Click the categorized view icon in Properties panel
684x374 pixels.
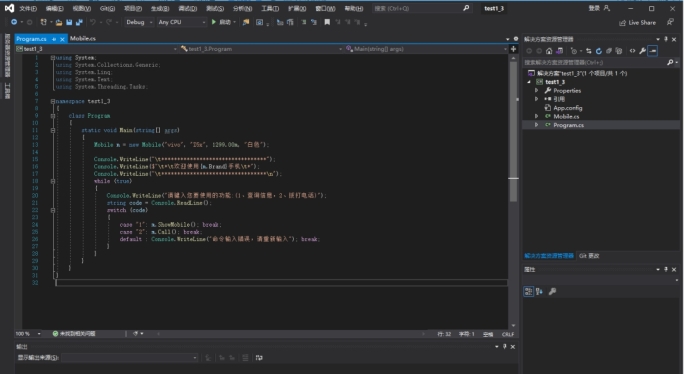(528, 292)
